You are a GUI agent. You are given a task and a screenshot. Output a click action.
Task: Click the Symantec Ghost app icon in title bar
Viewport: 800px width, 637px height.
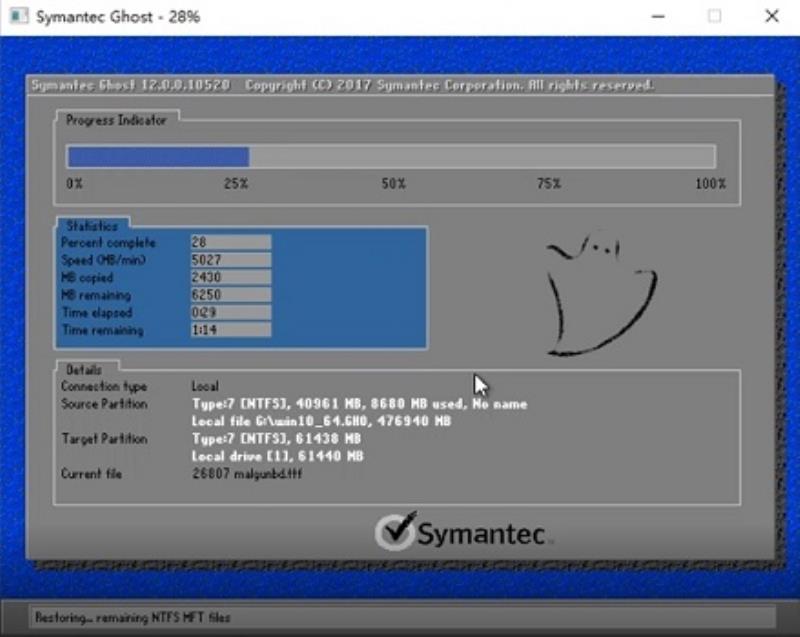pyautogui.click(x=19, y=16)
